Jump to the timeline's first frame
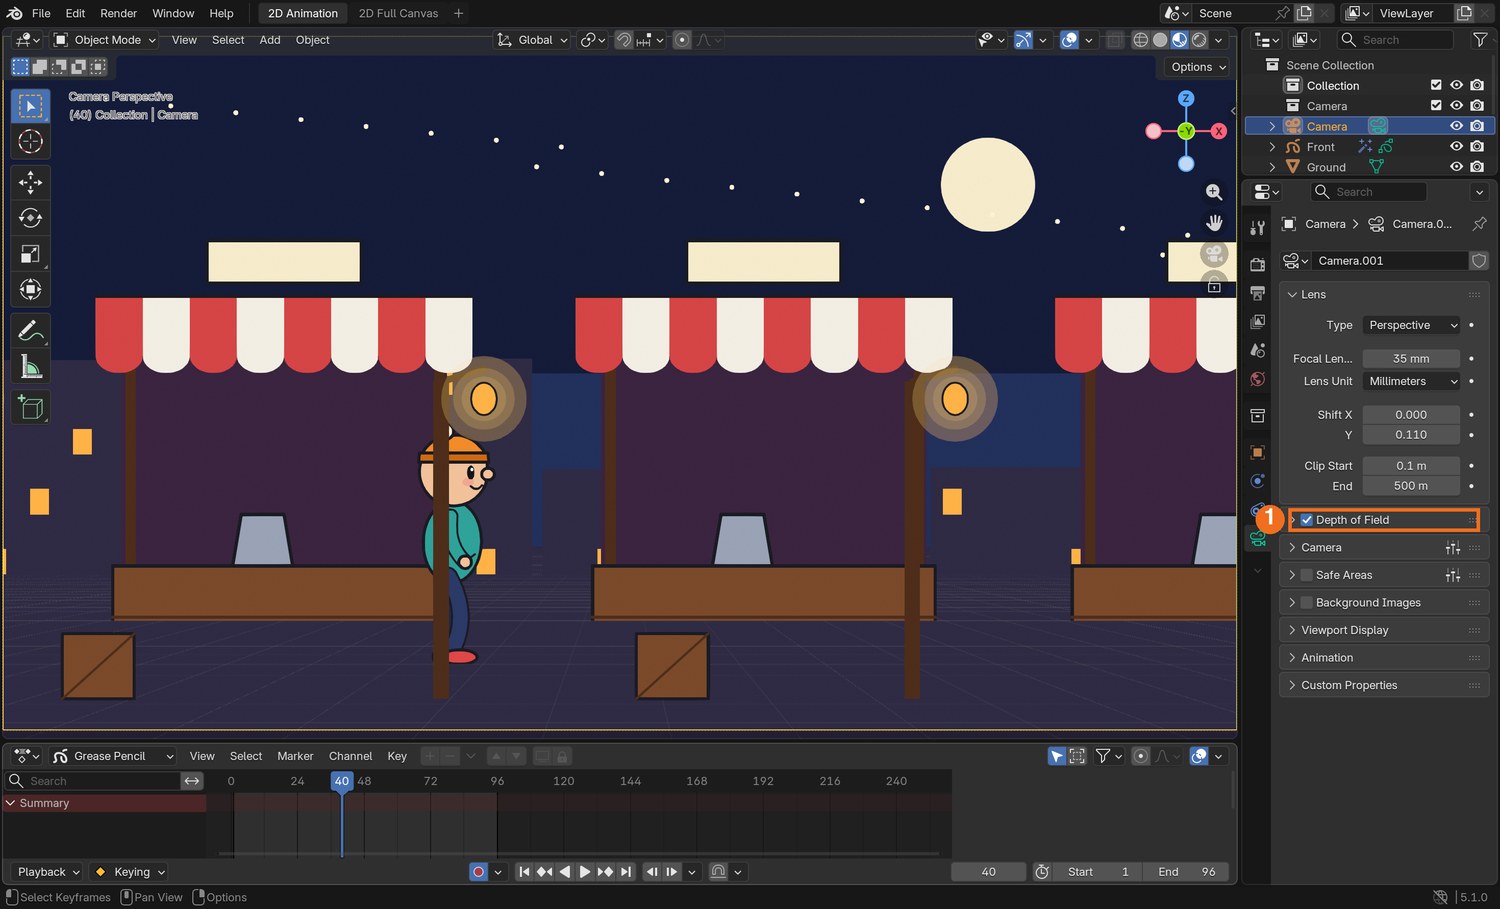 [524, 872]
